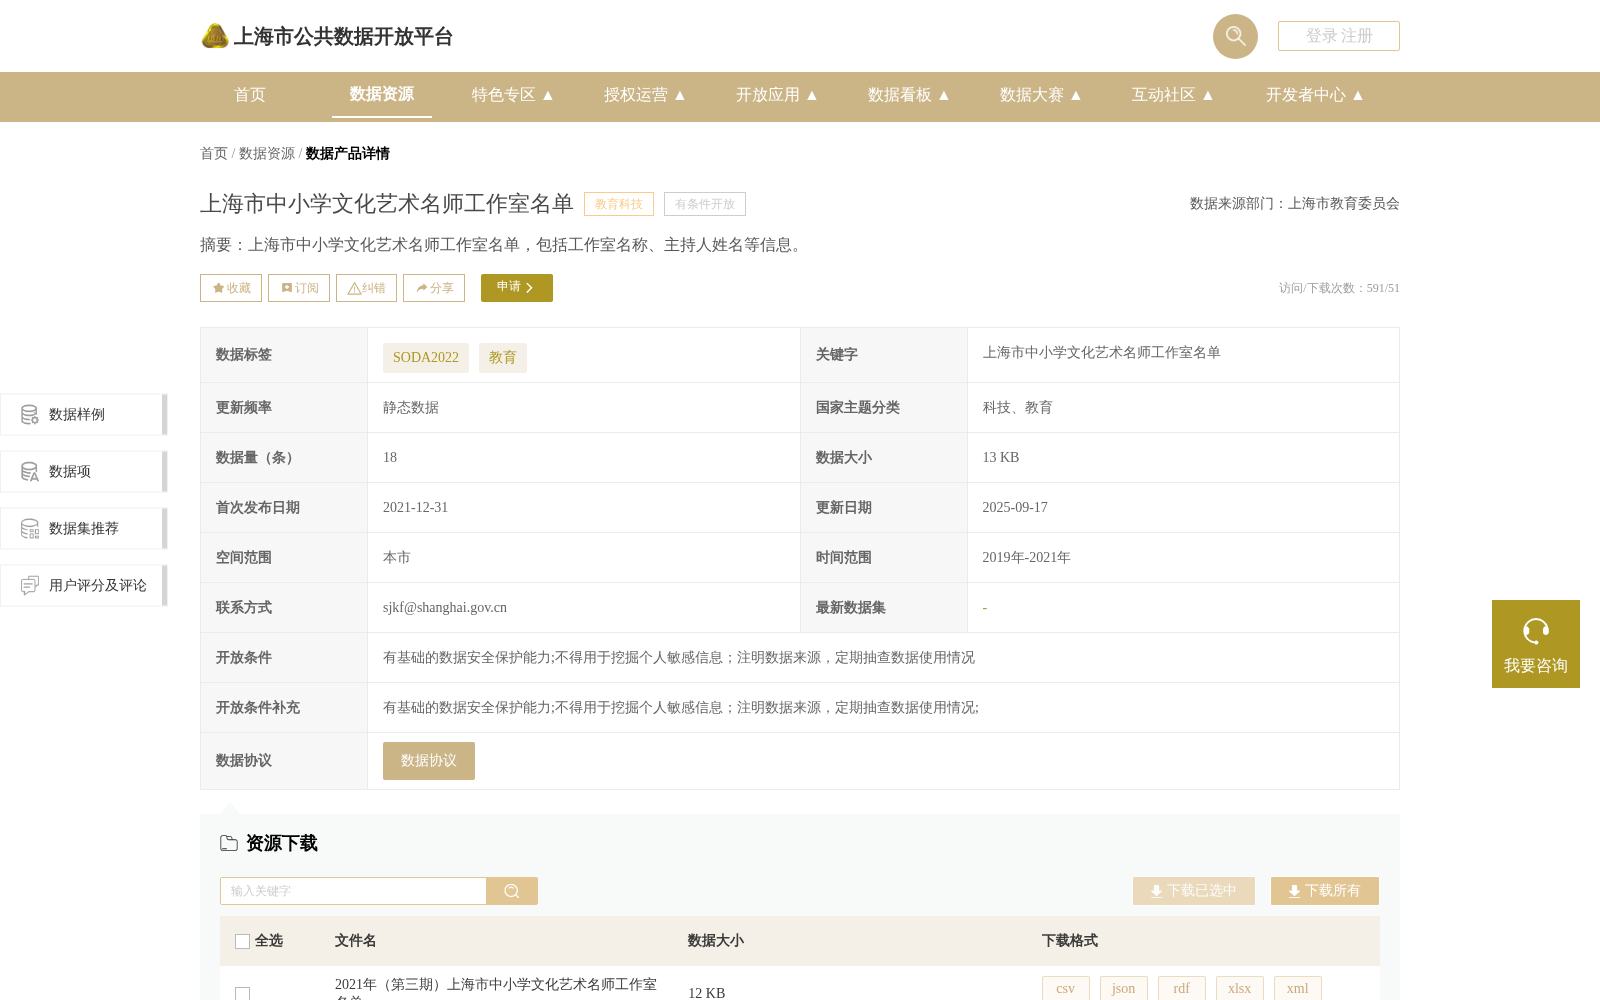
Task: Expand the 数据大赛 menu
Action: (1041, 95)
